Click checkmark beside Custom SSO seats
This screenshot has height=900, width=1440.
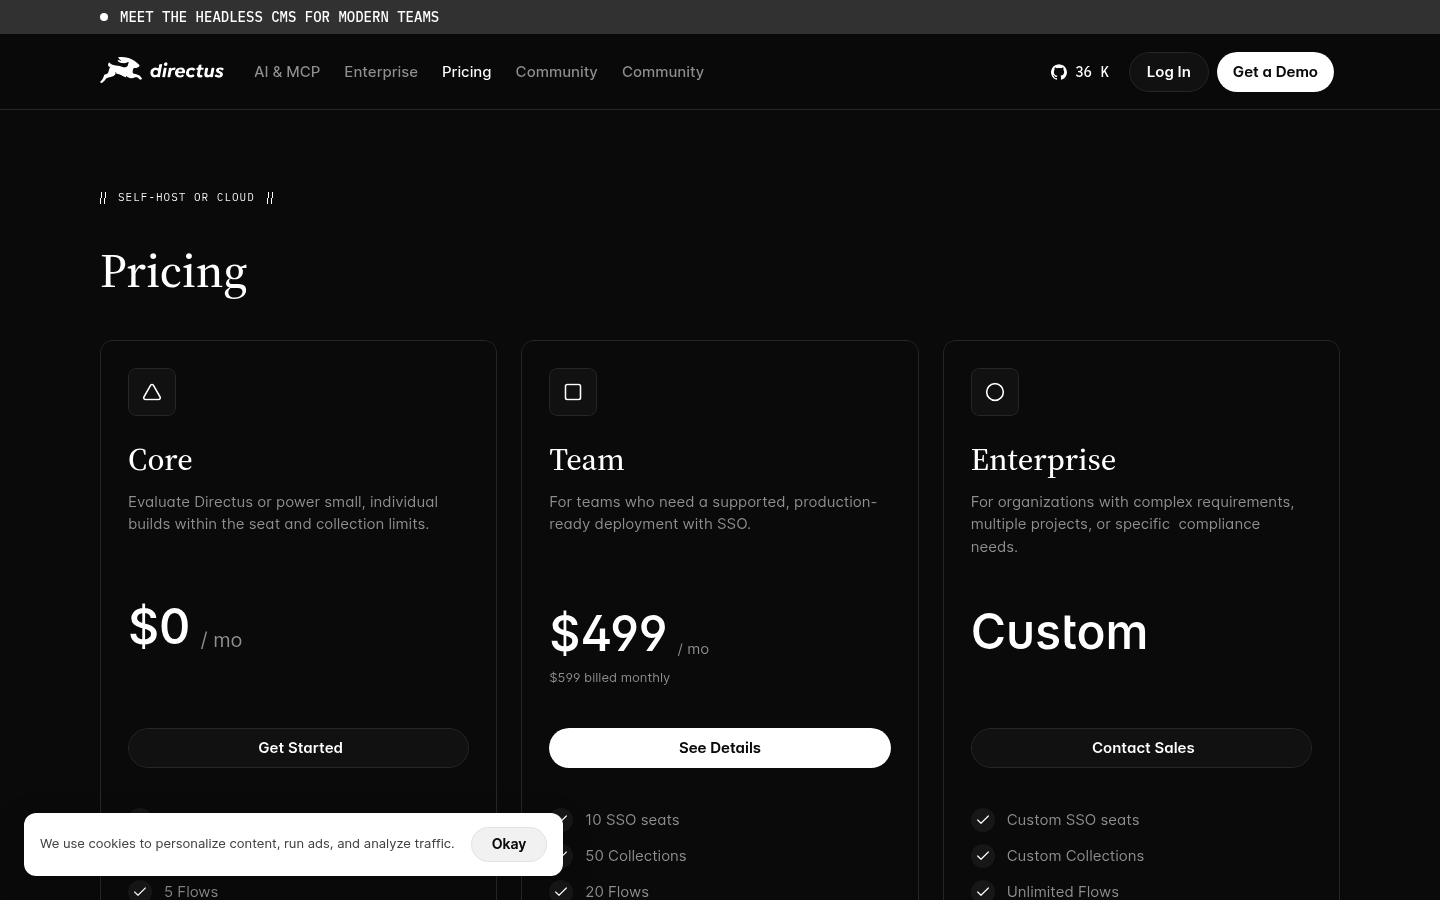point(983,820)
